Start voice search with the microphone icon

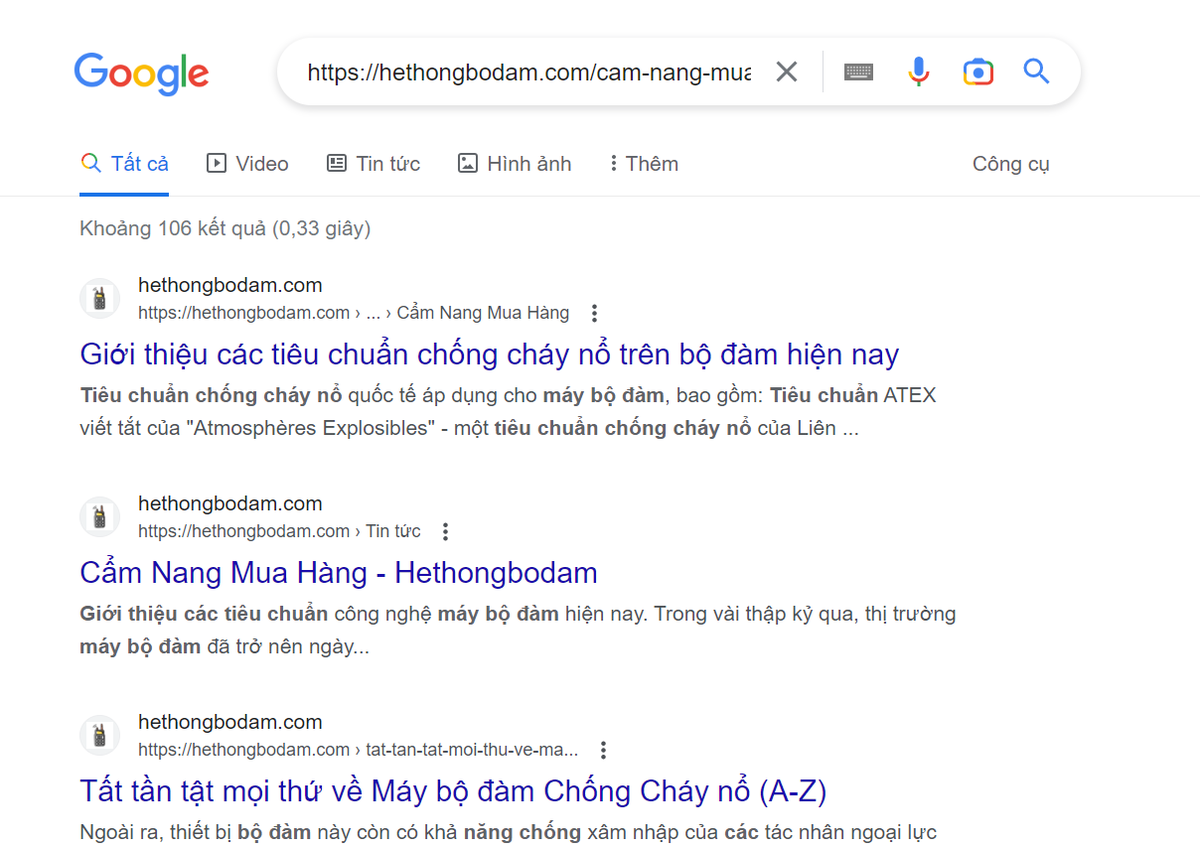point(918,72)
